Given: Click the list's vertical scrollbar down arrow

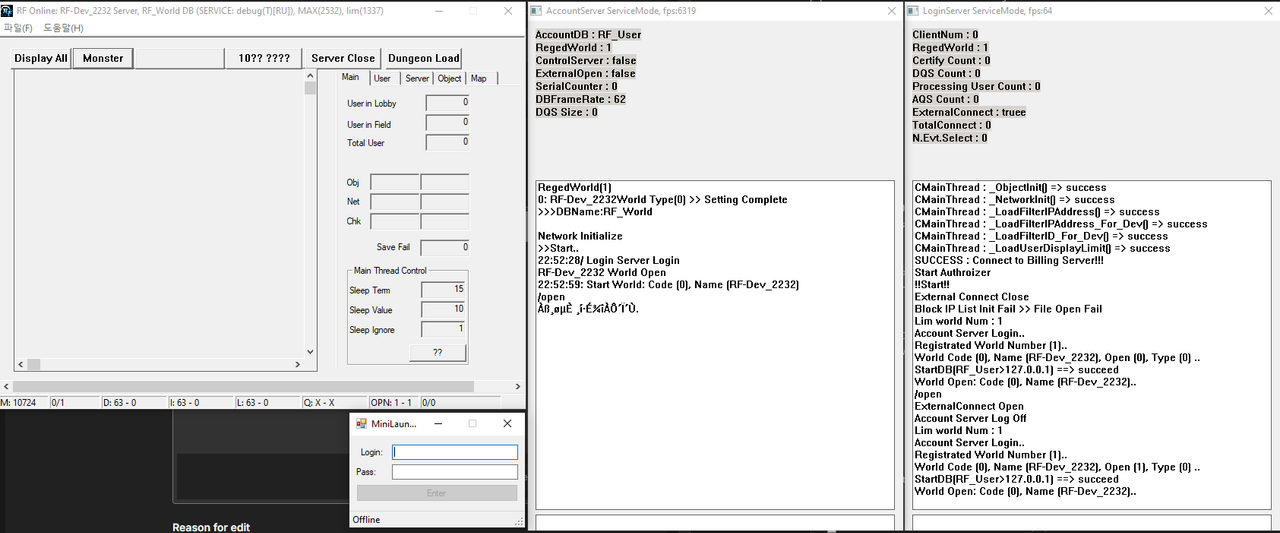Looking at the screenshot, I should point(310,352).
